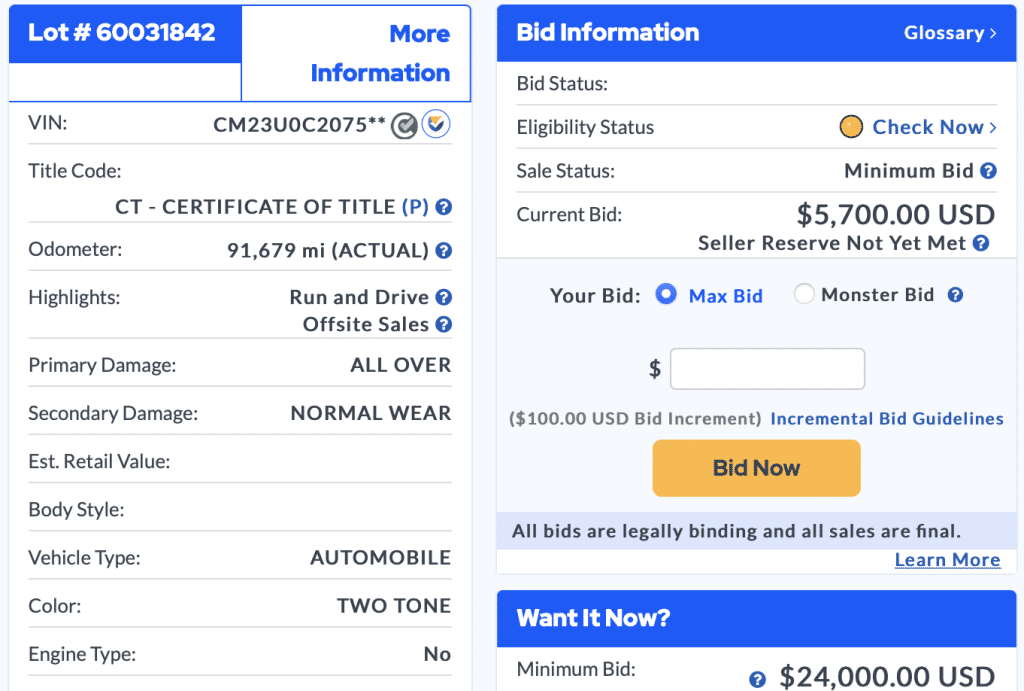Open help for the Run and Drive highlight
This screenshot has width=1024, height=691.
(443, 297)
